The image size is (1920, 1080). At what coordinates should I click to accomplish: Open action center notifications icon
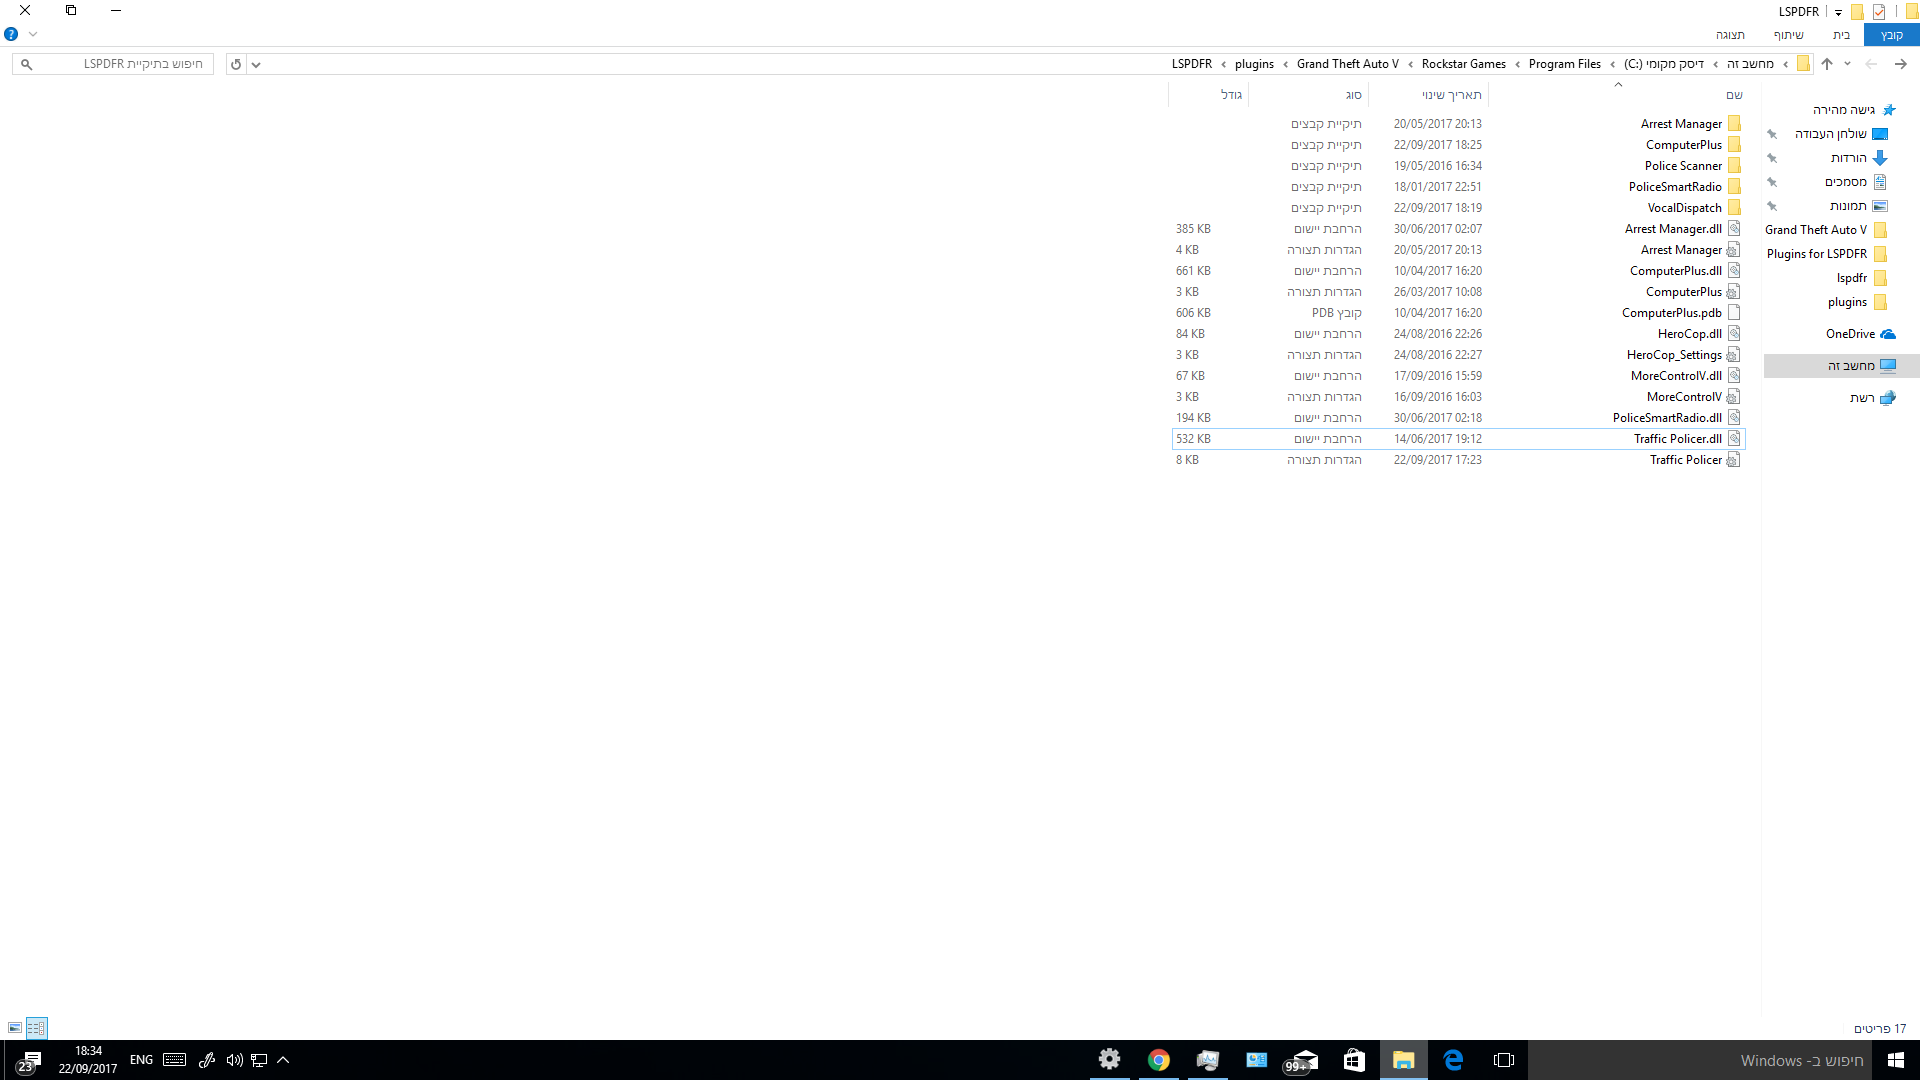coord(29,1060)
